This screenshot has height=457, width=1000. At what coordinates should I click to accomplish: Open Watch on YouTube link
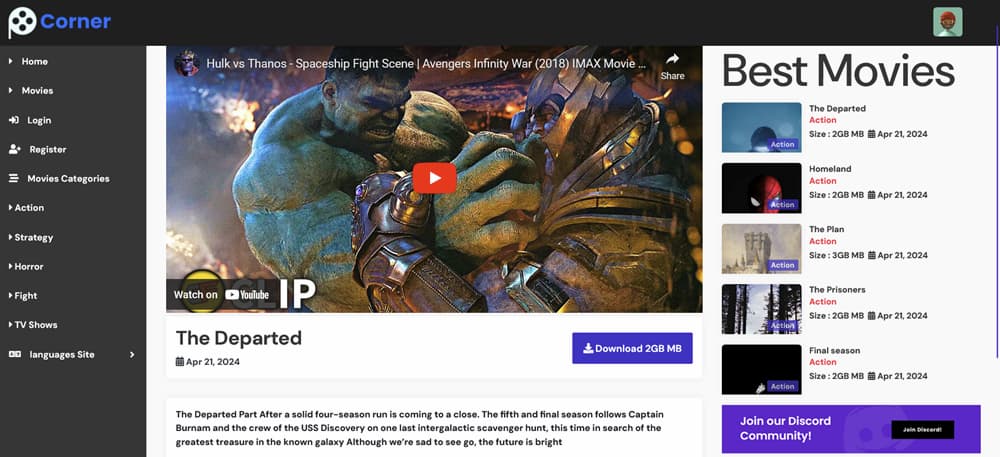221,294
